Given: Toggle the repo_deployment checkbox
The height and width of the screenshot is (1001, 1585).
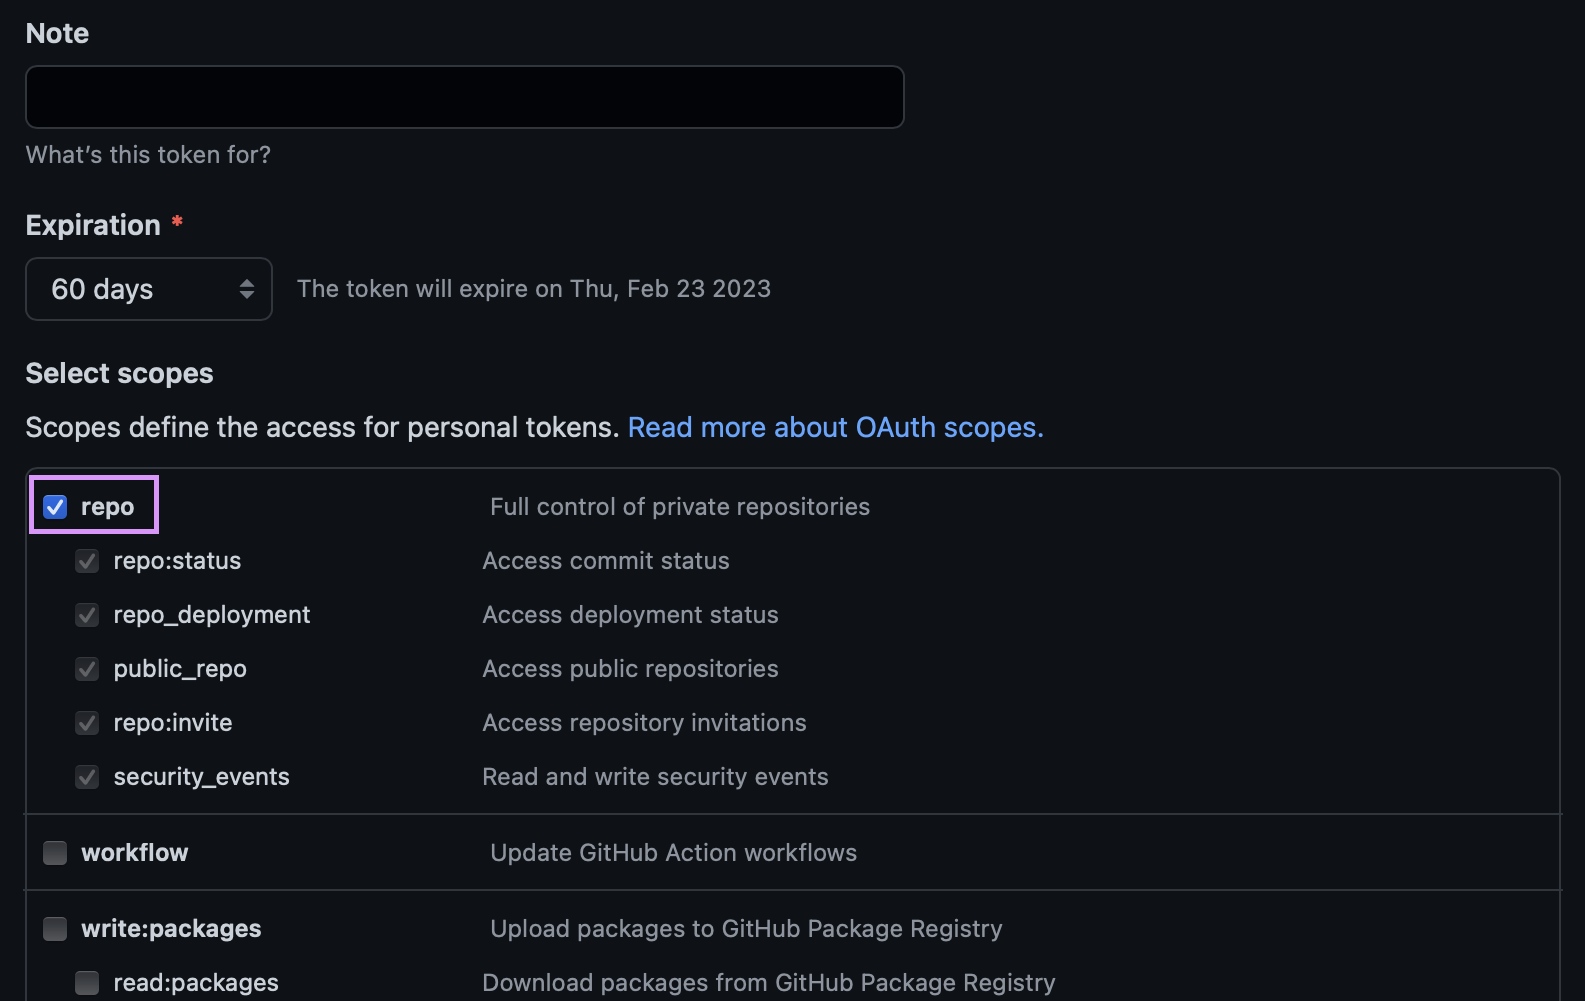Looking at the screenshot, I should pos(87,615).
